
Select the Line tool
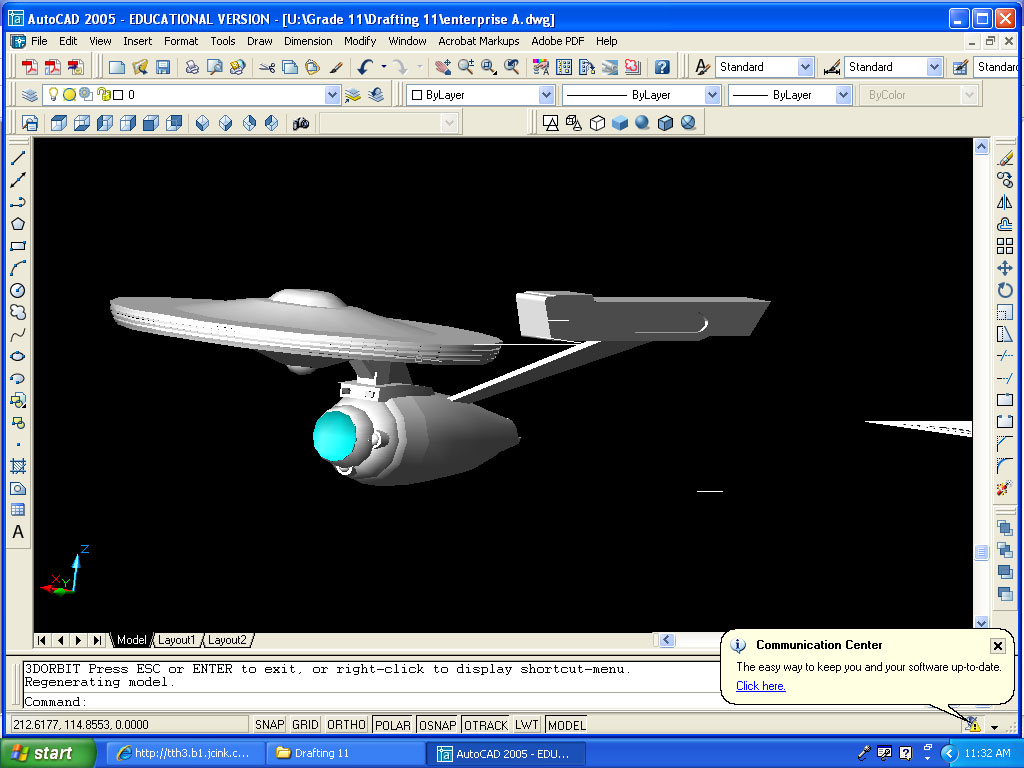17,157
